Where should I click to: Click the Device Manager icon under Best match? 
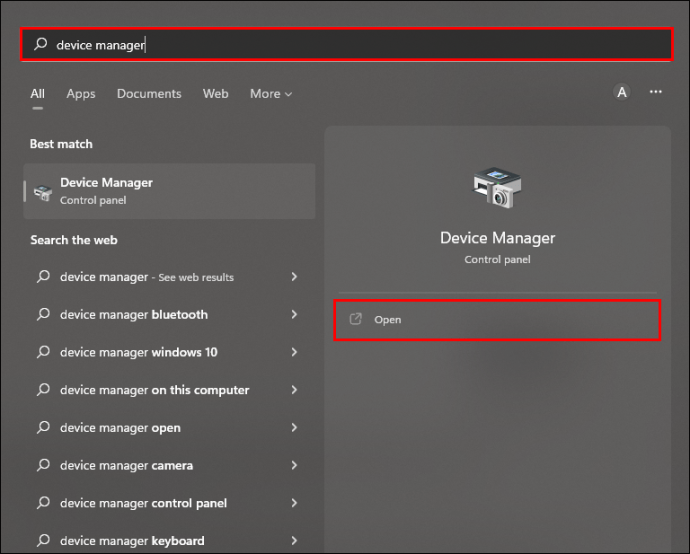43,192
